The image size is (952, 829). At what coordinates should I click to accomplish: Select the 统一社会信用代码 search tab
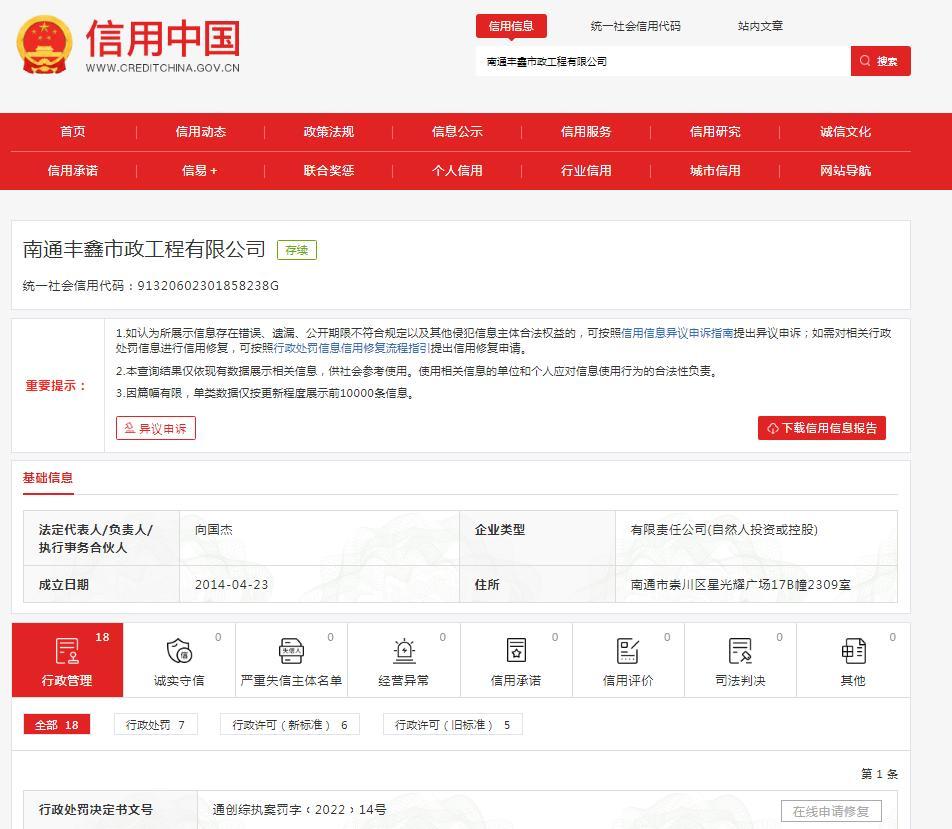tap(636, 26)
